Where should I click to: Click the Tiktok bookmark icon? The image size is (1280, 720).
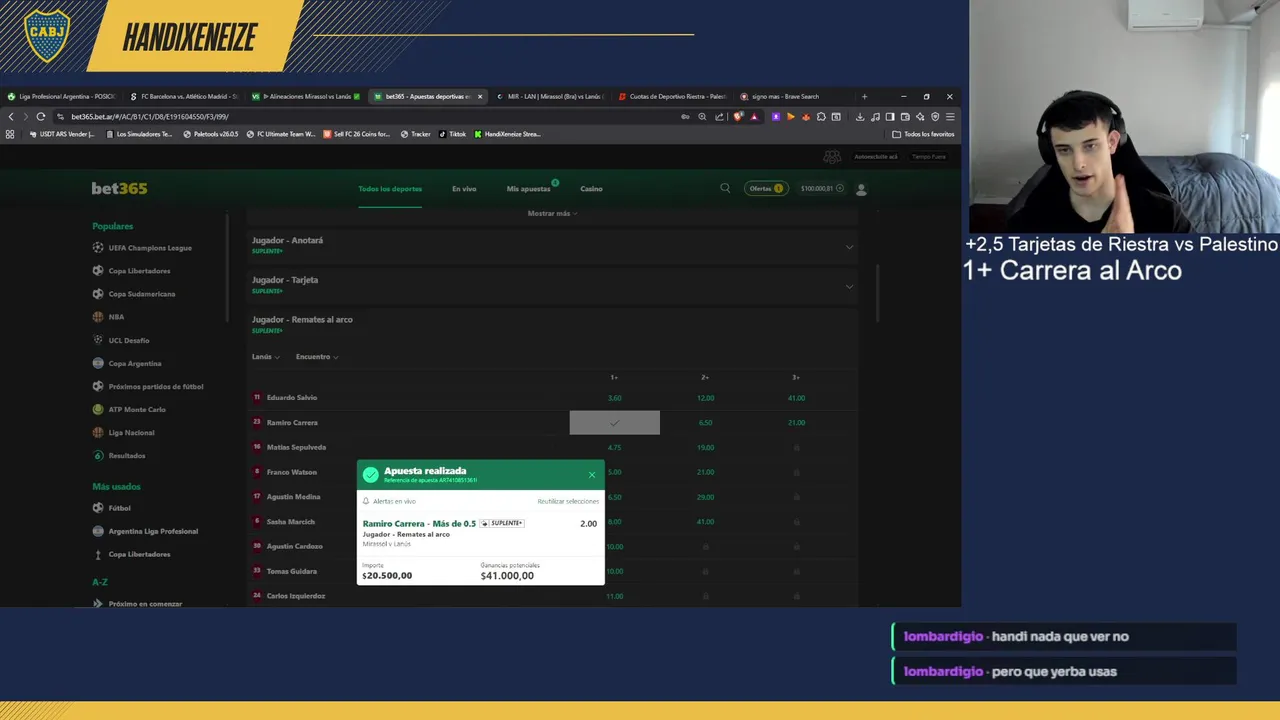pyautogui.click(x=443, y=134)
